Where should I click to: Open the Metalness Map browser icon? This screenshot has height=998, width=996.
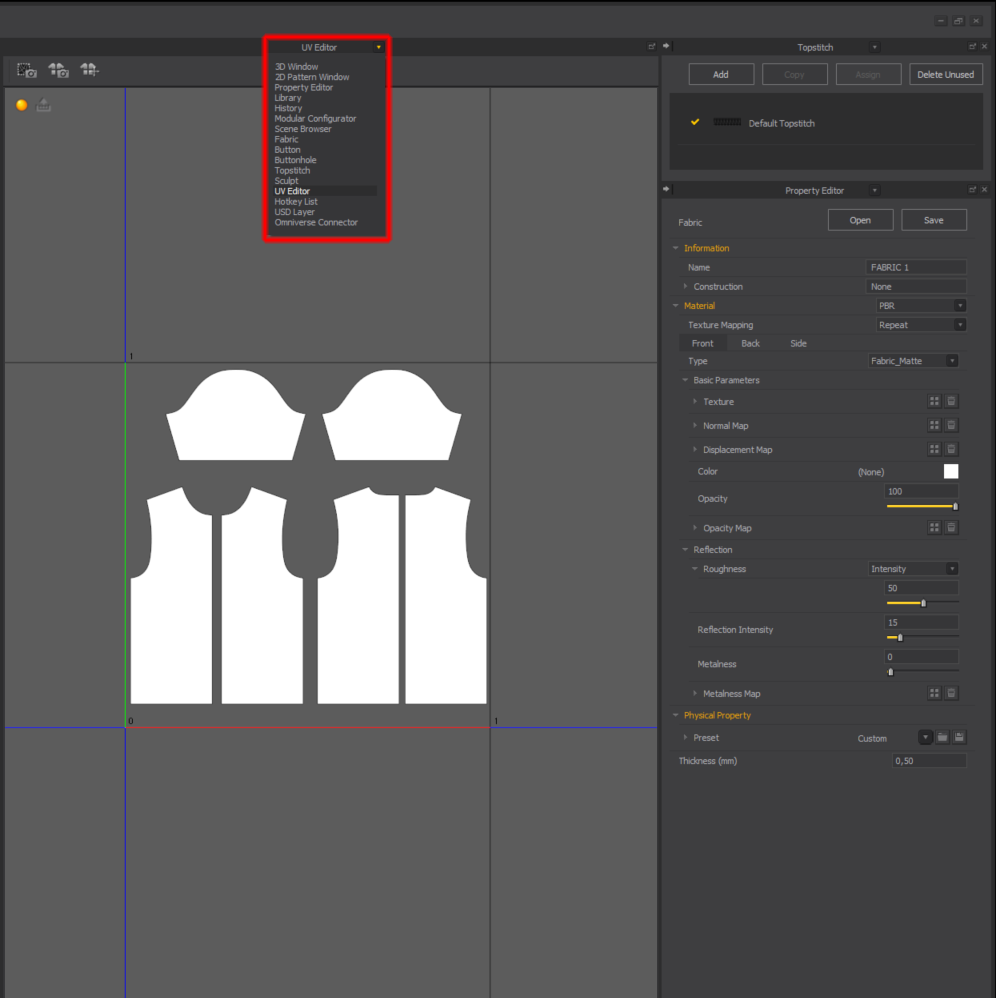934,692
